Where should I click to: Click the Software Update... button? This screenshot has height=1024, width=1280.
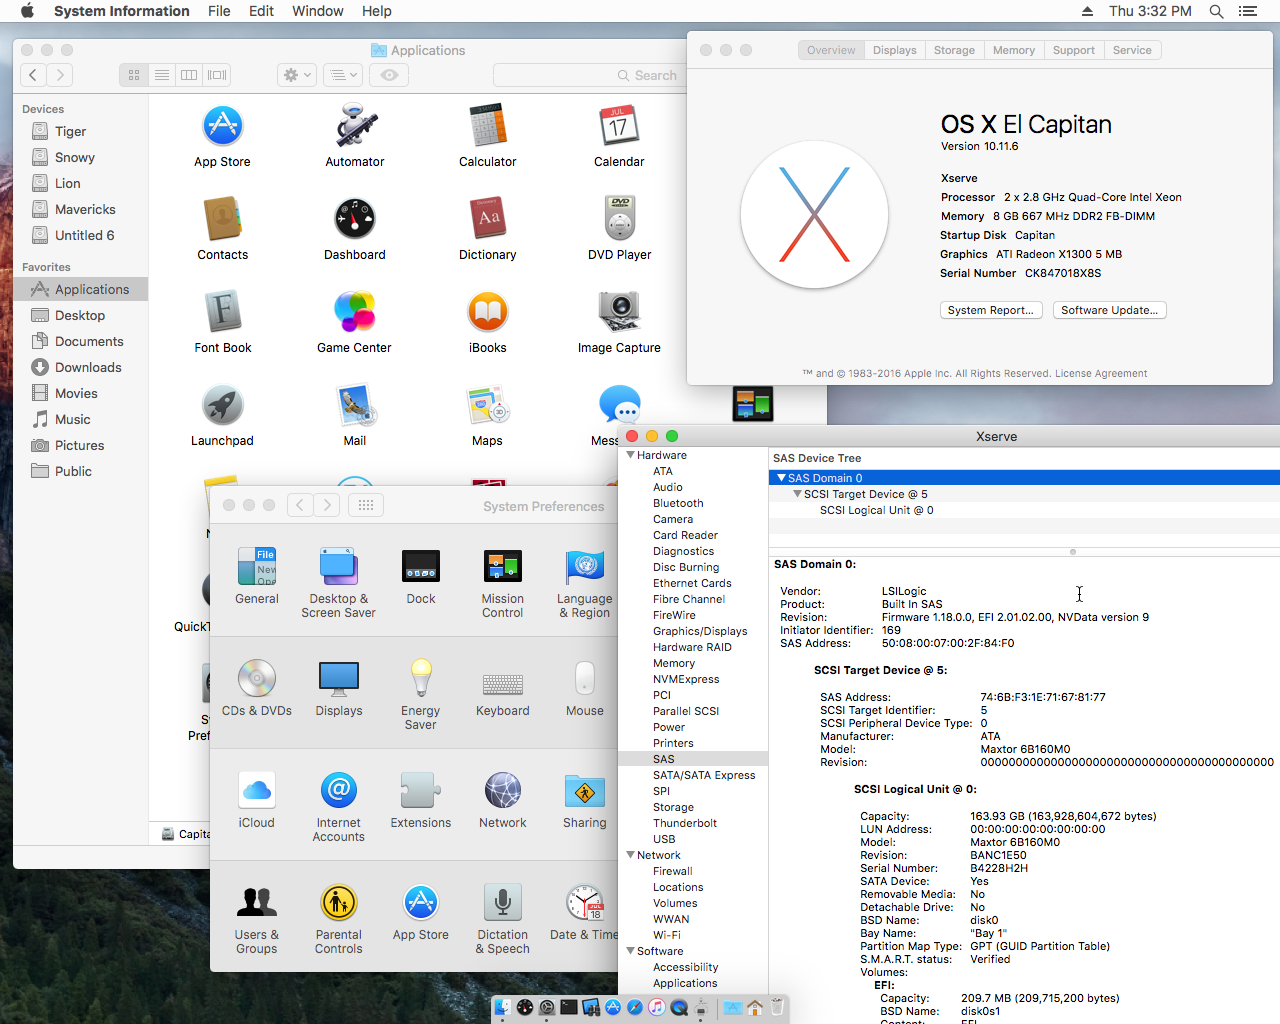pyautogui.click(x=1110, y=310)
